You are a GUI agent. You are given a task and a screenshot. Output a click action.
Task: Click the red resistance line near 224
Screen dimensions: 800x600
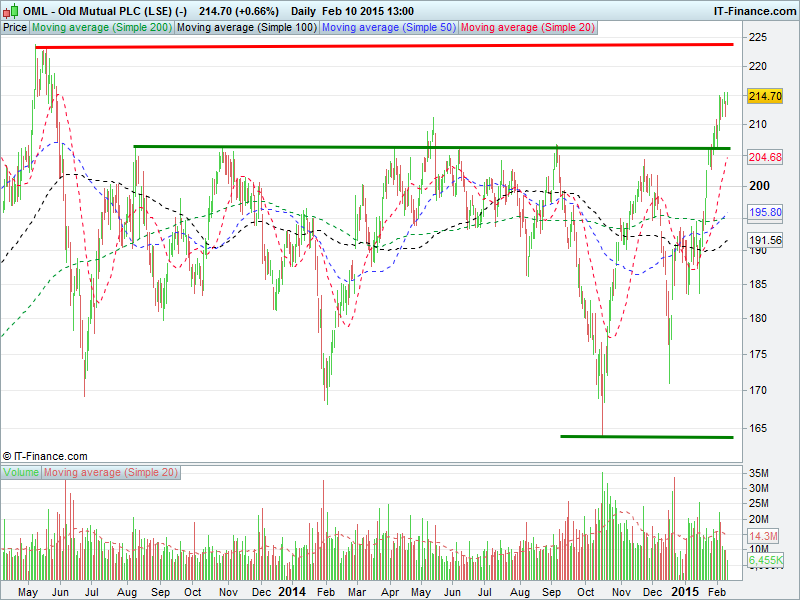(x=384, y=46)
